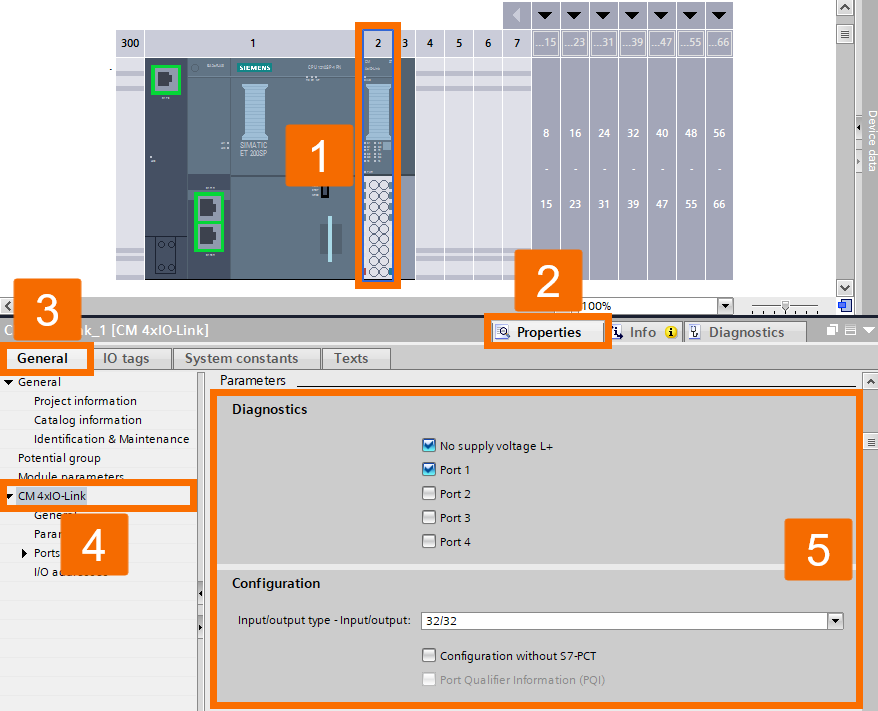Collapse the CM 4xIO-Link tree node arrow
The height and width of the screenshot is (711, 878).
10,496
